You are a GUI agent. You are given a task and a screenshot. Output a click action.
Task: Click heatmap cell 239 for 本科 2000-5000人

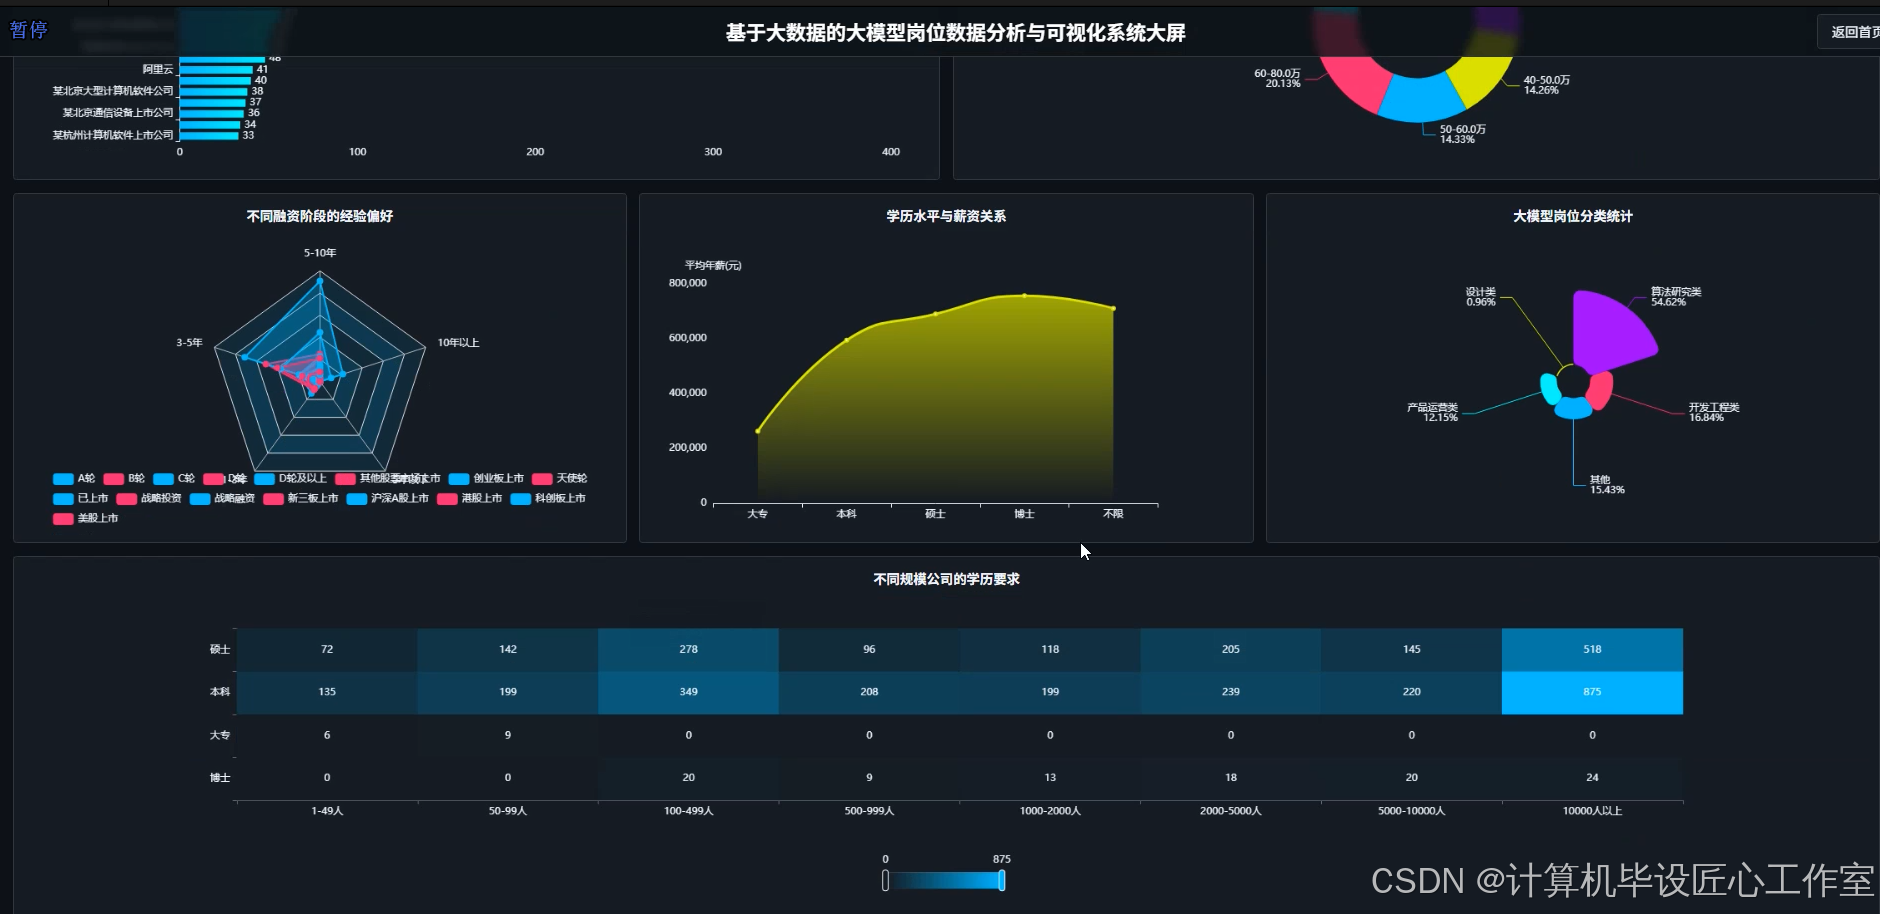pyautogui.click(x=1231, y=692)
